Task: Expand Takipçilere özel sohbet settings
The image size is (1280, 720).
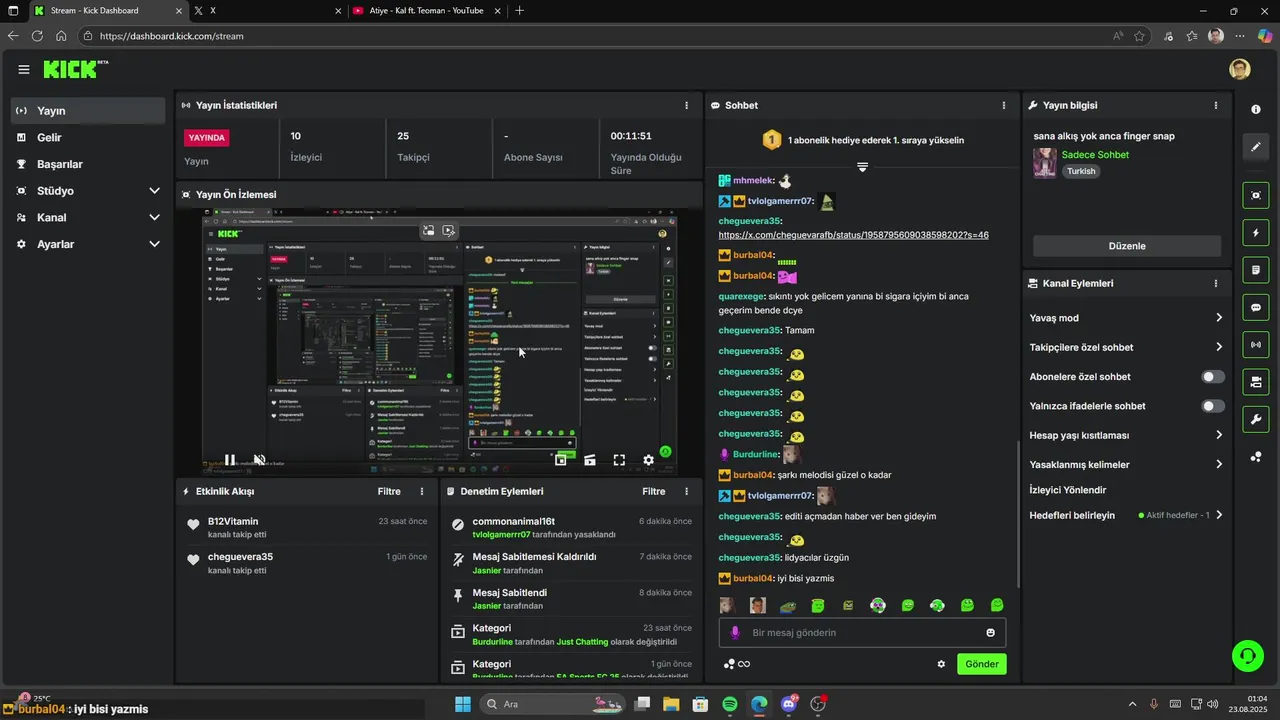Action: click(x=1126, y=347)
